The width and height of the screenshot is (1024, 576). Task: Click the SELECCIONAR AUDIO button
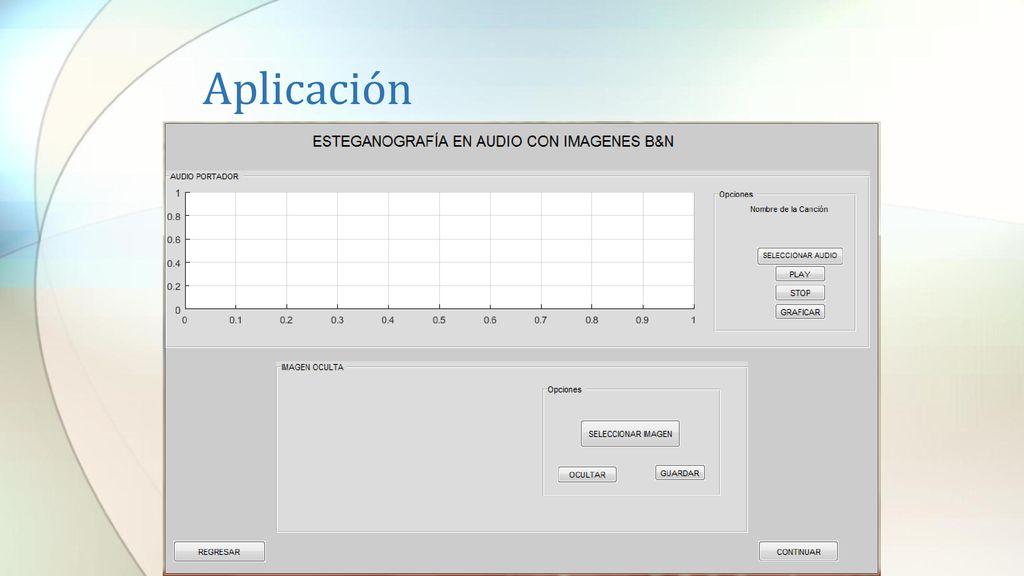799,255
